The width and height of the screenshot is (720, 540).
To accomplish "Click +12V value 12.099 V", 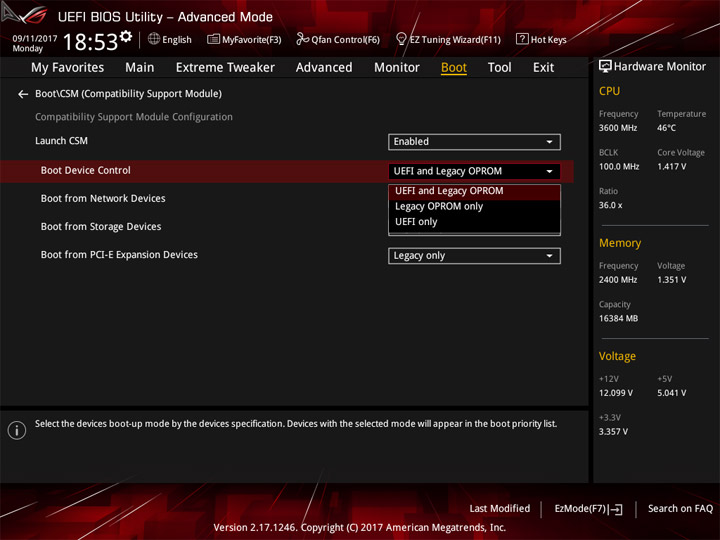I will point(615,393).
